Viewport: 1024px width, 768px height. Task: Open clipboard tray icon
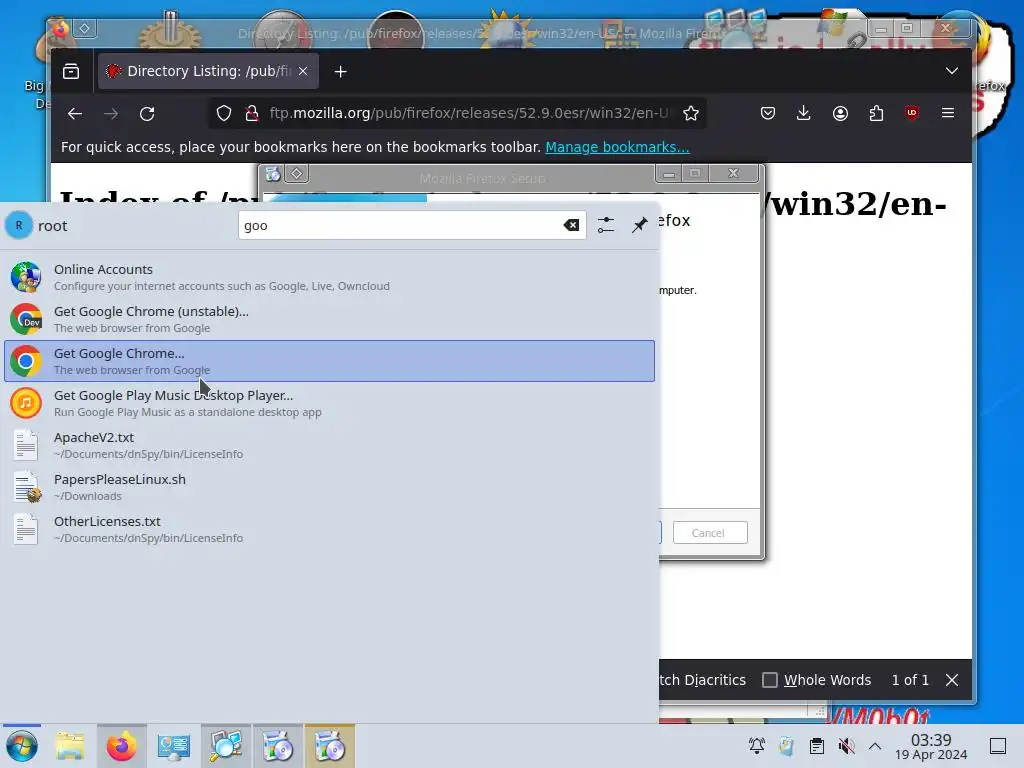coord(816,746)
